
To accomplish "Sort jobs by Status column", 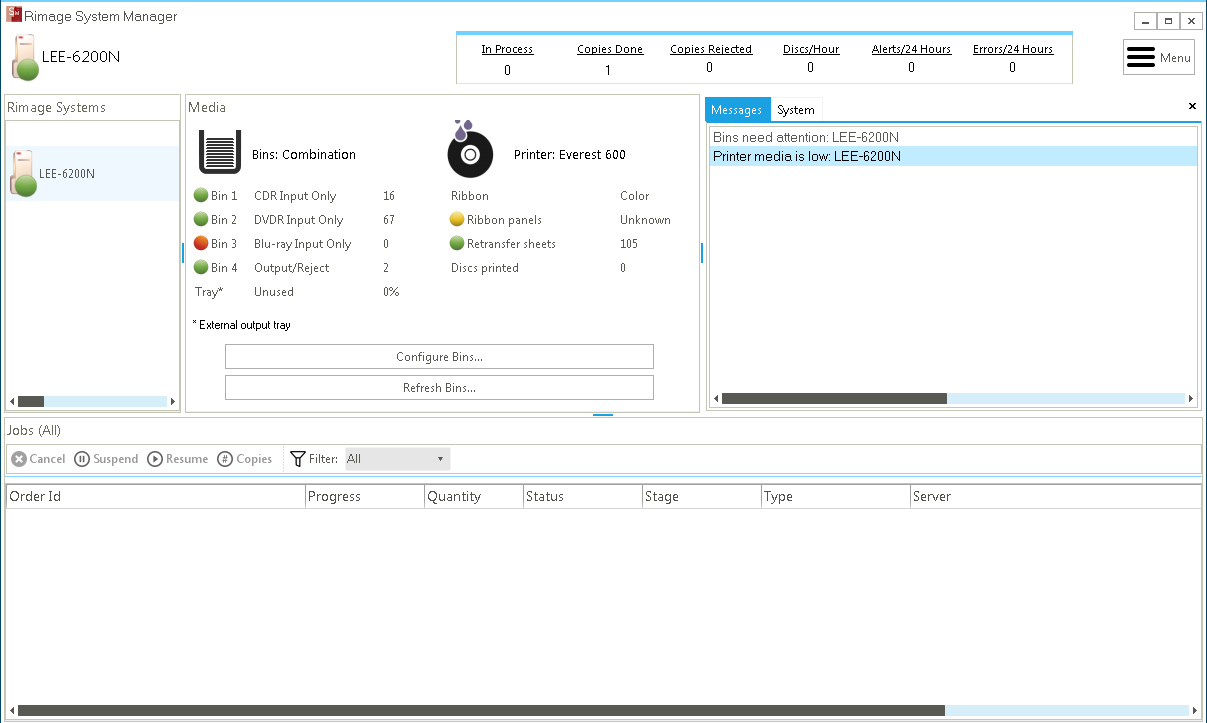I will click(x=582, y=496).
